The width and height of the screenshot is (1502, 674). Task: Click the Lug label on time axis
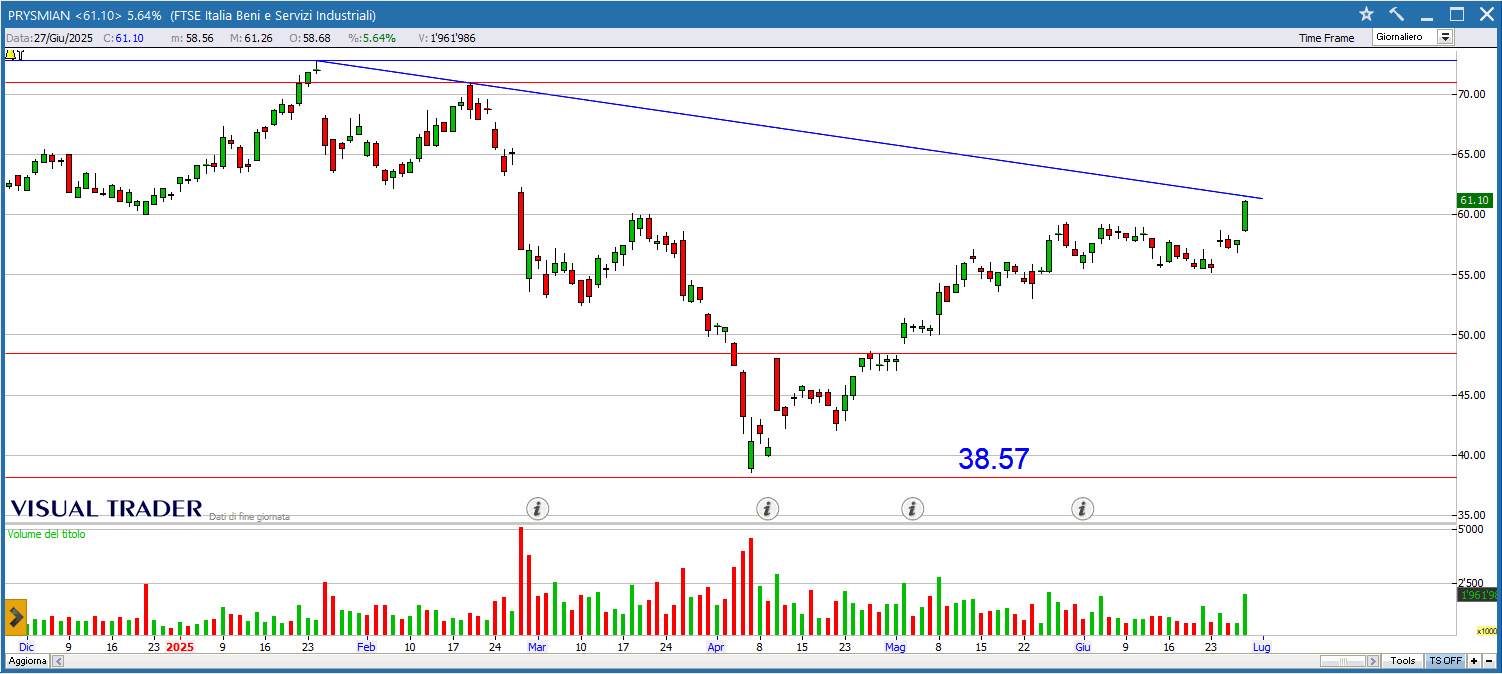(1262, 647)
